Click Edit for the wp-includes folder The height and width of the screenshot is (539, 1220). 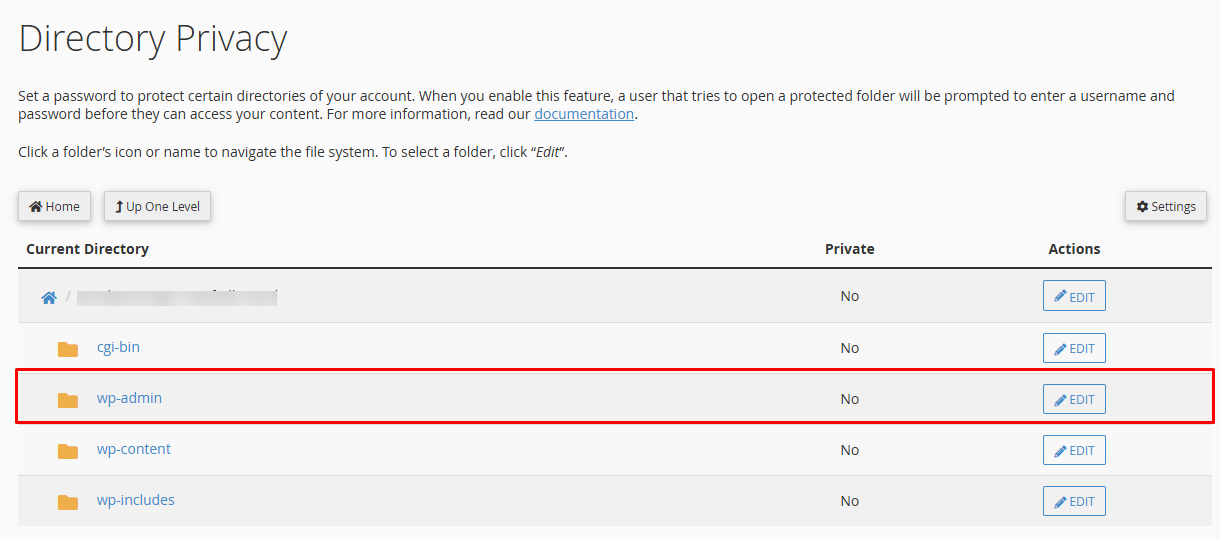click(x=1074, y=501)
